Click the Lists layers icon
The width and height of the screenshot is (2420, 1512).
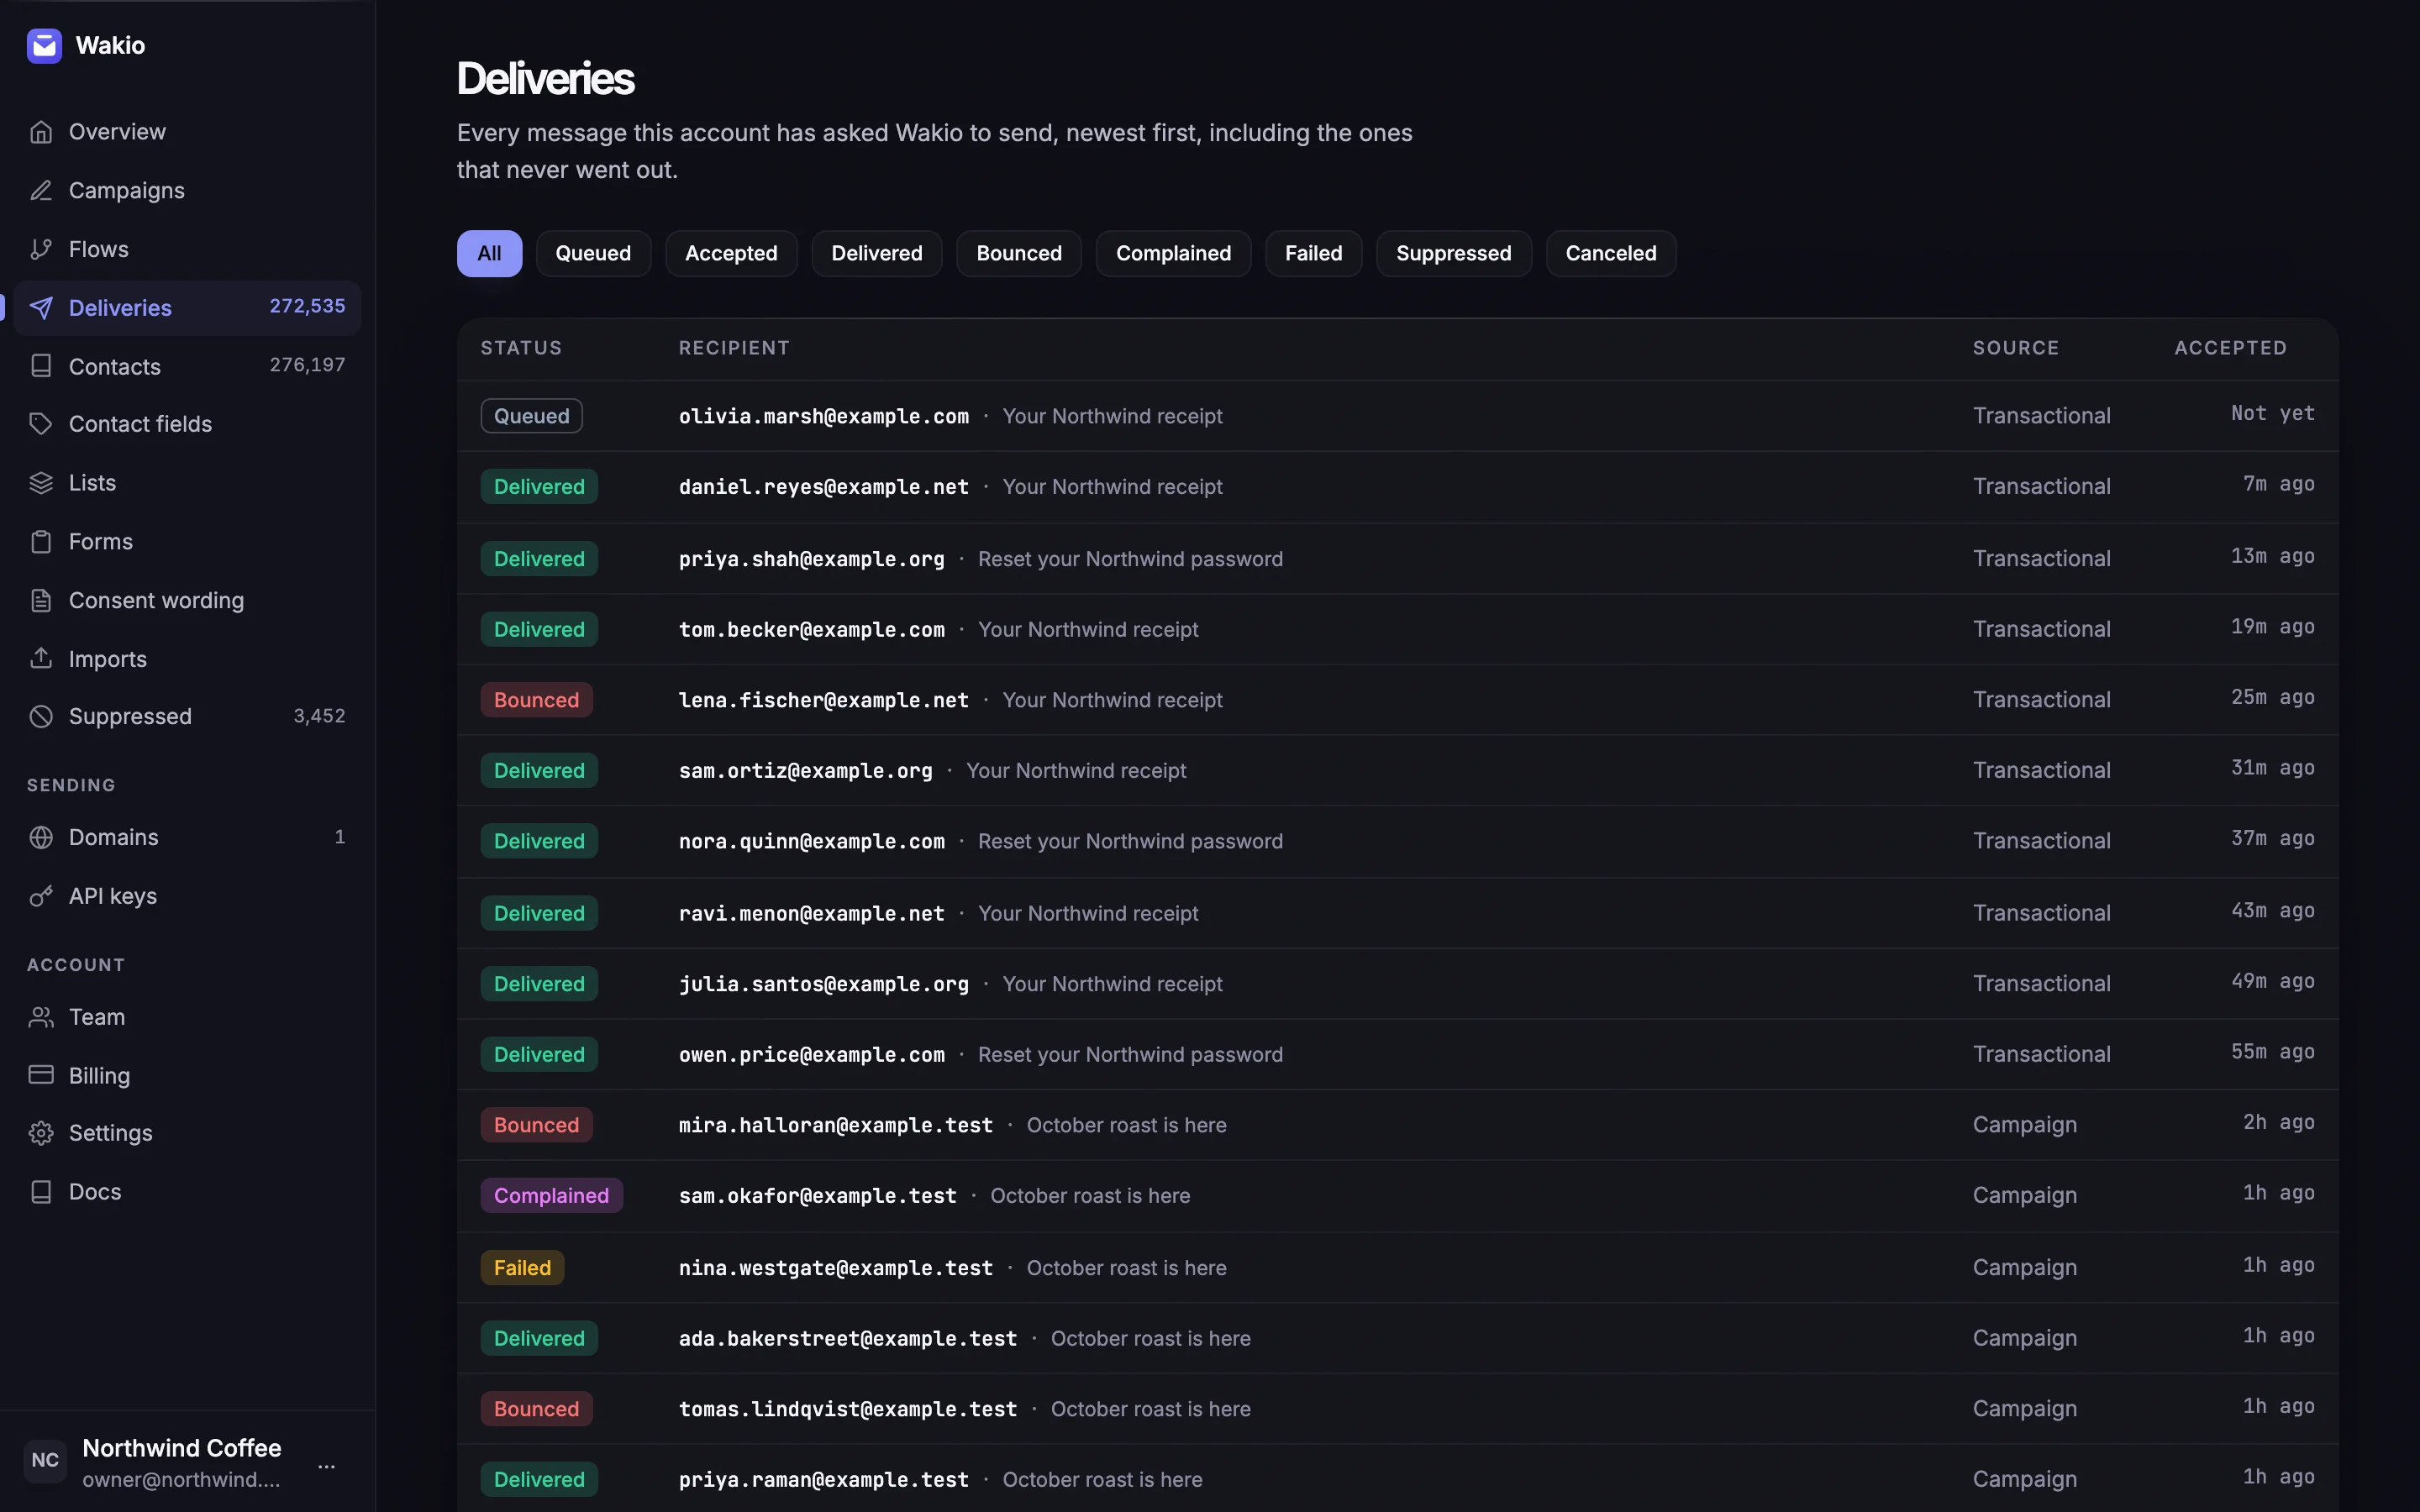click(x=41, y=483)
